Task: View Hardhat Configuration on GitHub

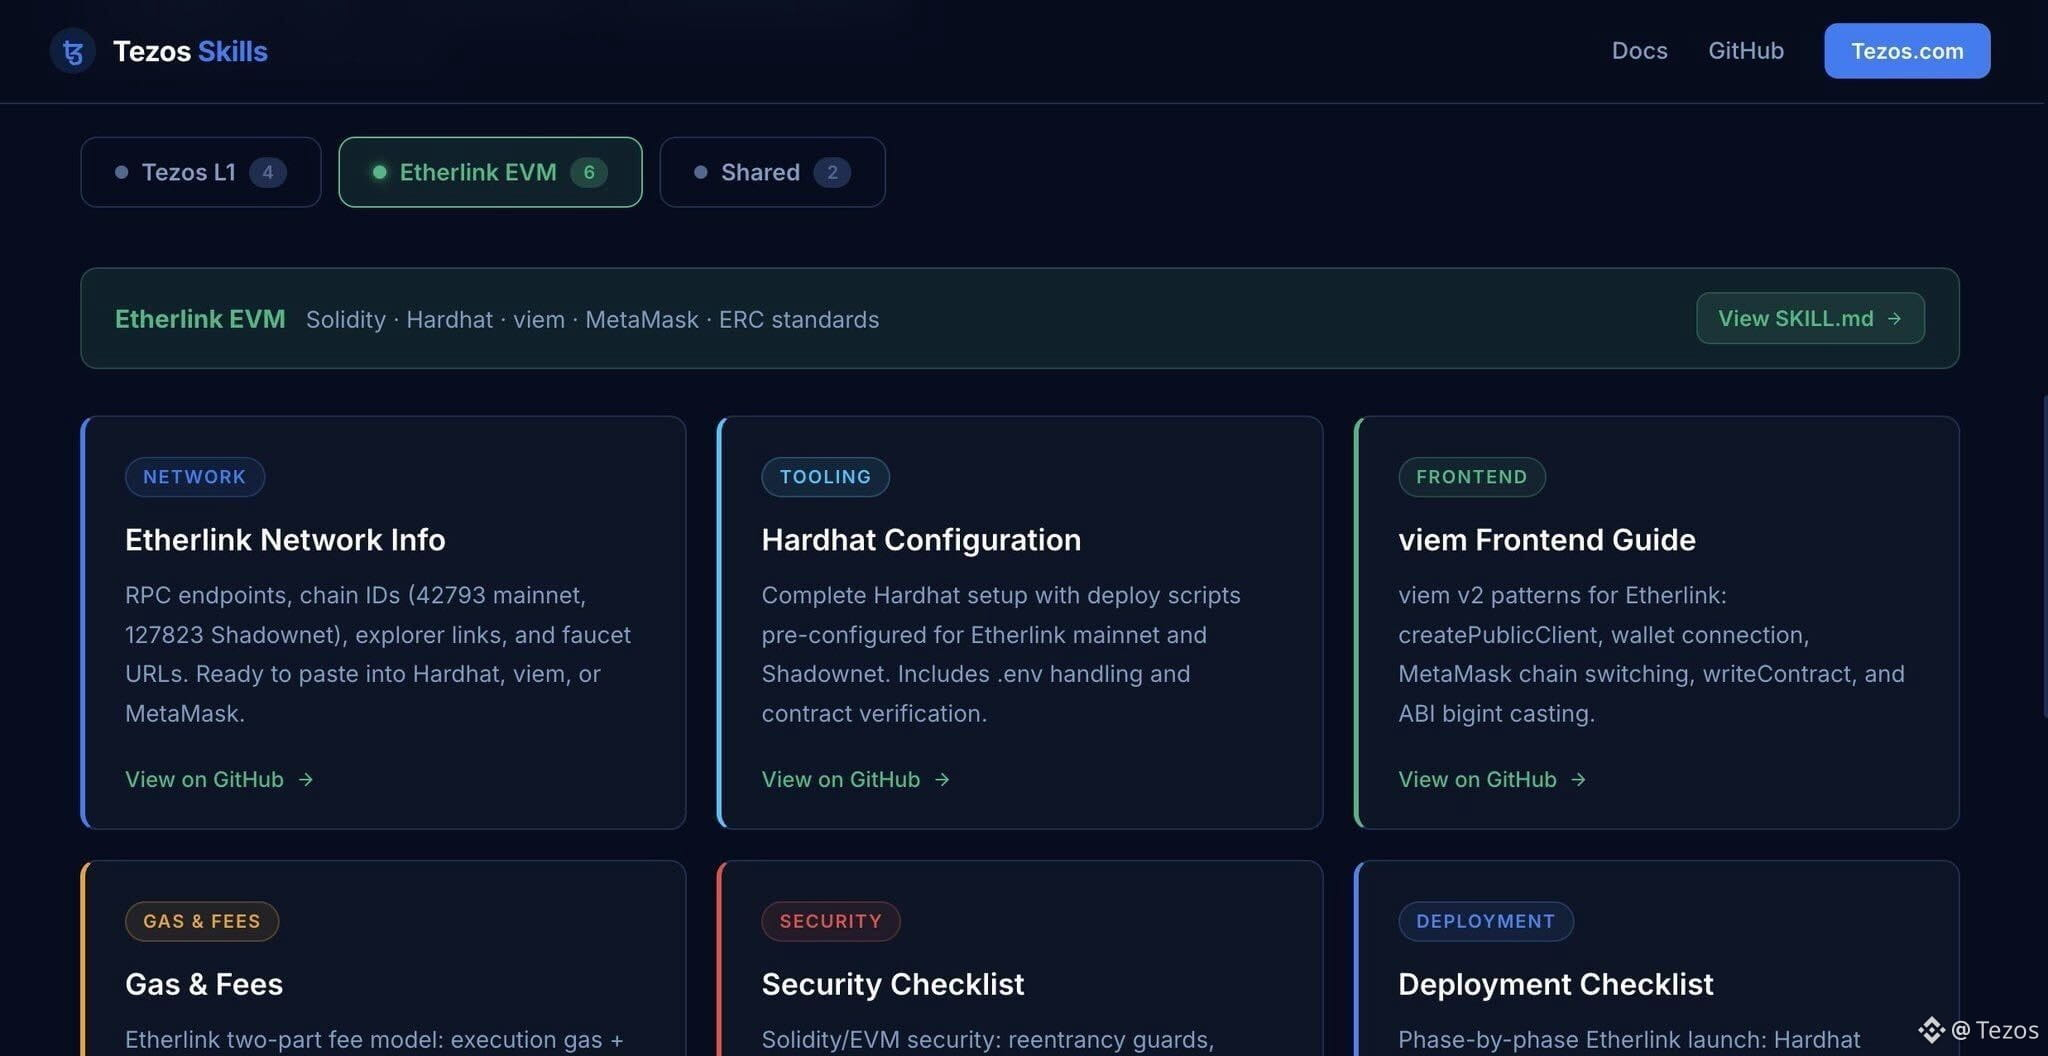Action: [855, 779]
